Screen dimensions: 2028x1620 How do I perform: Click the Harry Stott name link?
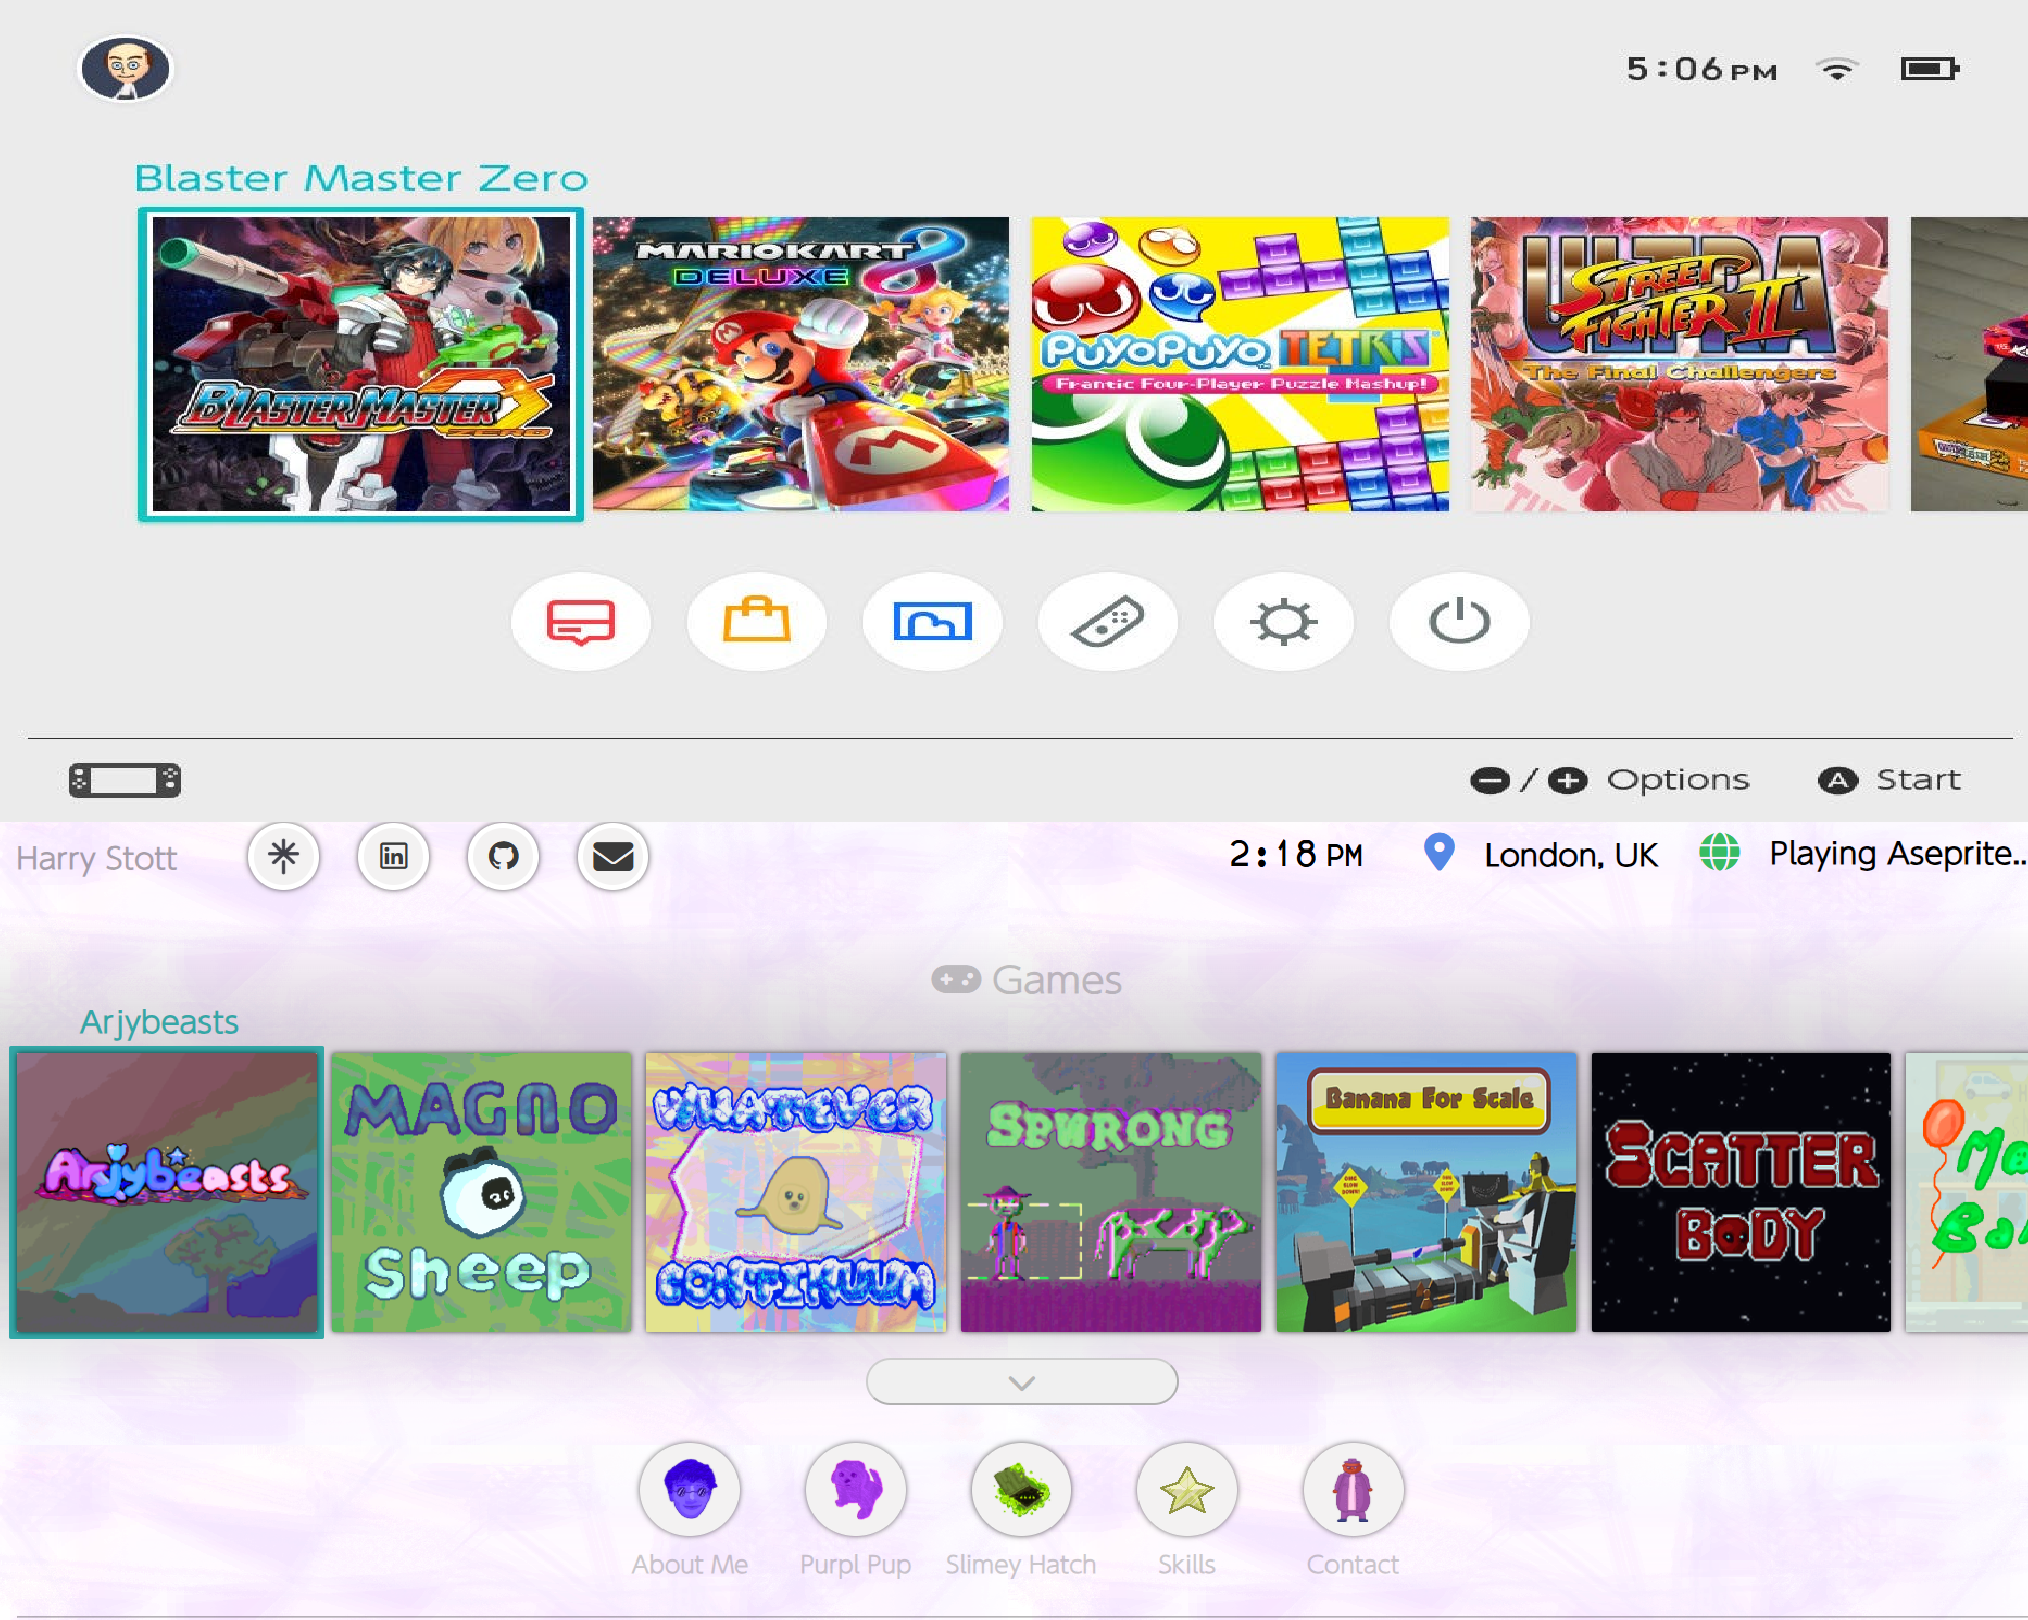97,858
